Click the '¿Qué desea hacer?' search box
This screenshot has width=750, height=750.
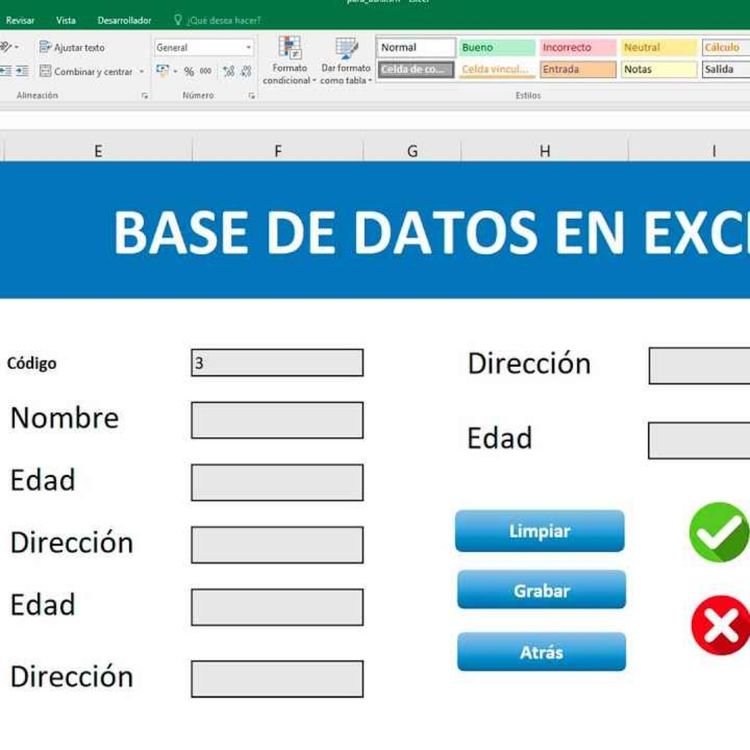pyautogui.click(x=224, y=21)
